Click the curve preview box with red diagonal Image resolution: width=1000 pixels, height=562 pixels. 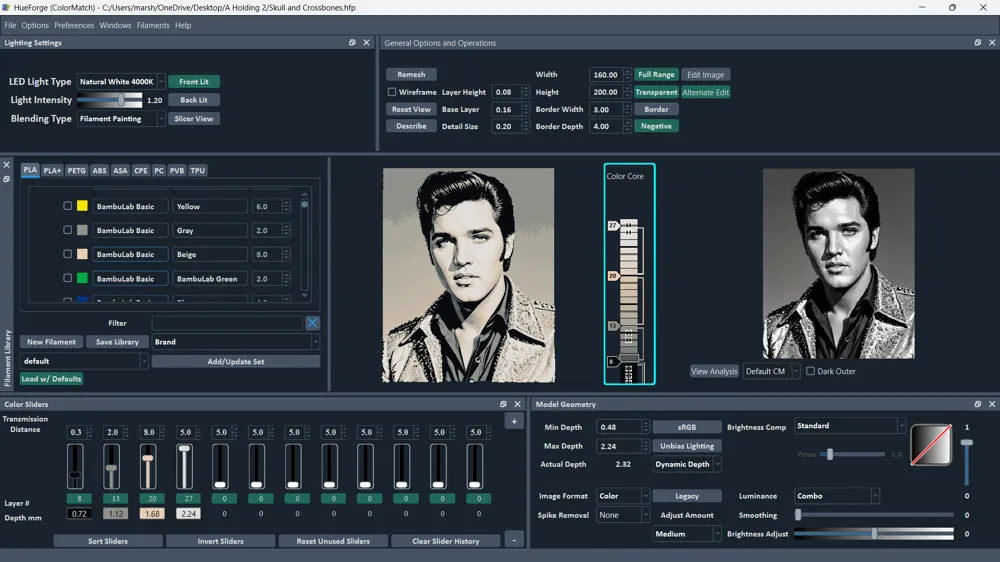point(931,445)
